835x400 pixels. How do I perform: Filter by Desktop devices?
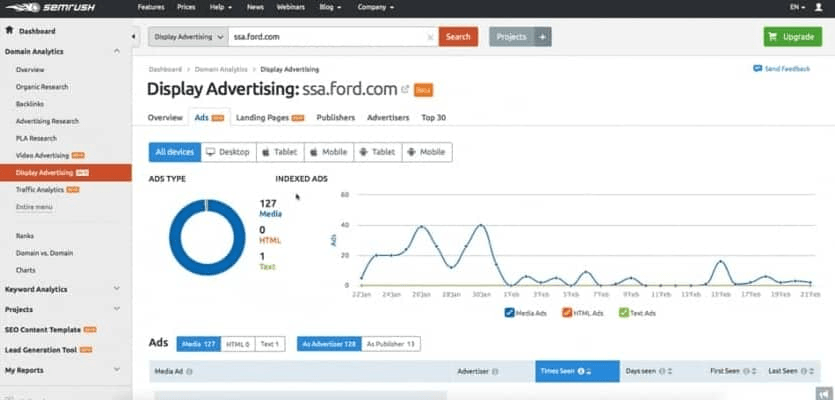tap(228, 152)
